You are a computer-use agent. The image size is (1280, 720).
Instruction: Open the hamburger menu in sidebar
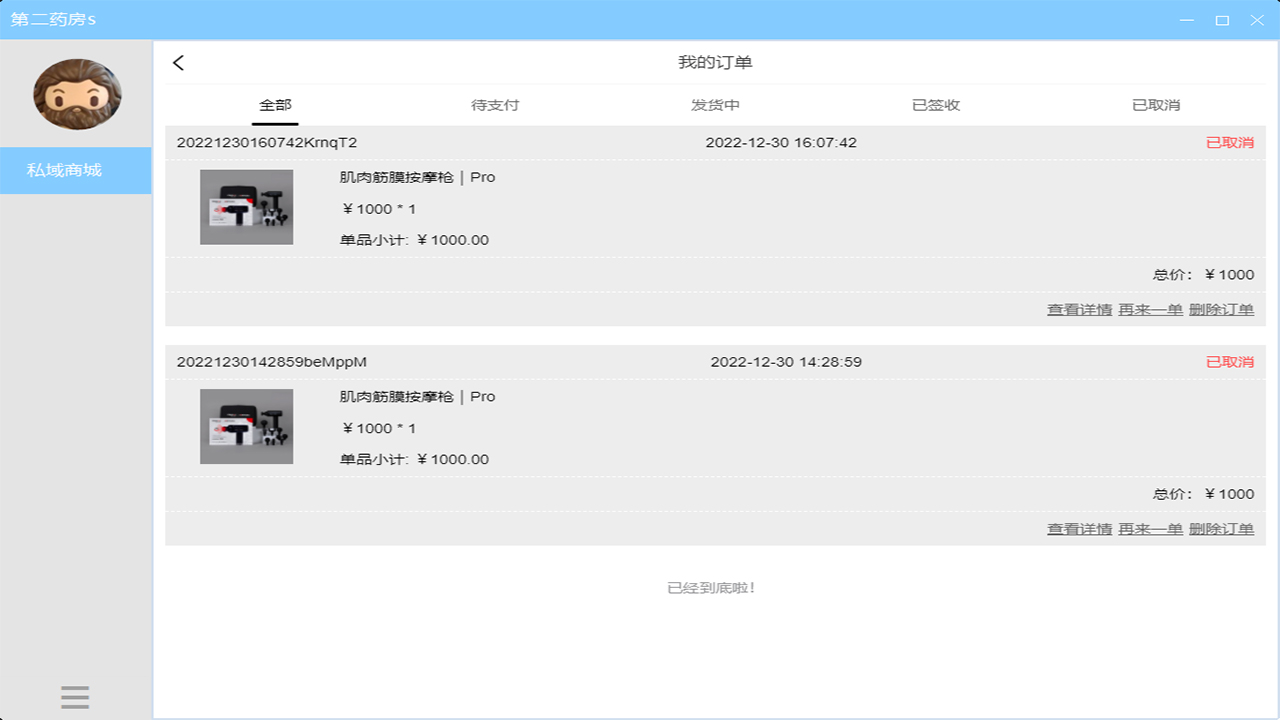click(x=75, y=697)
